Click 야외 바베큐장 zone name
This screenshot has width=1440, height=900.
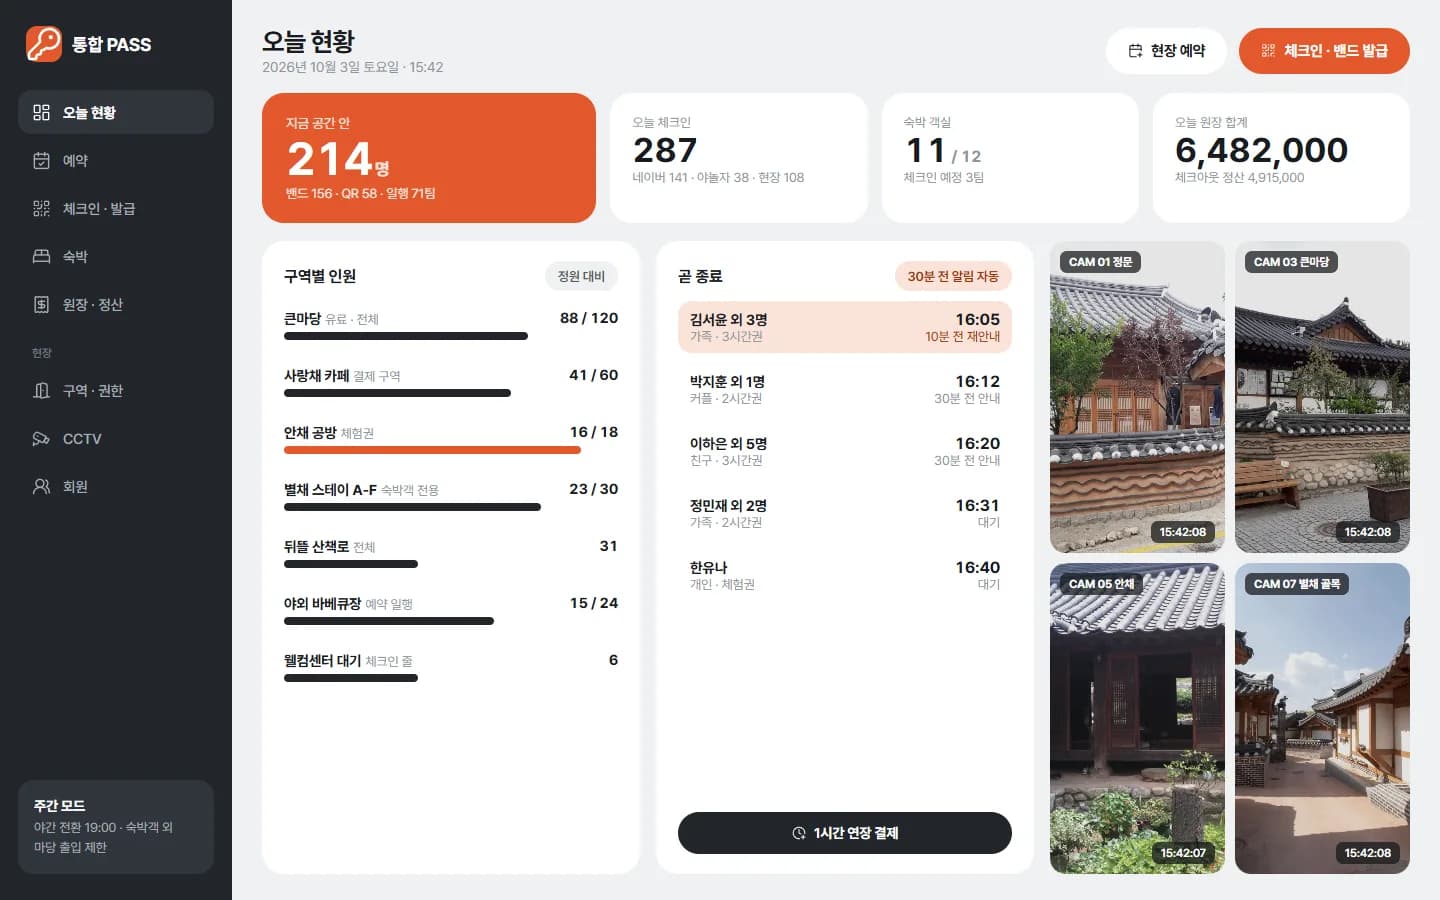(322, 603)
